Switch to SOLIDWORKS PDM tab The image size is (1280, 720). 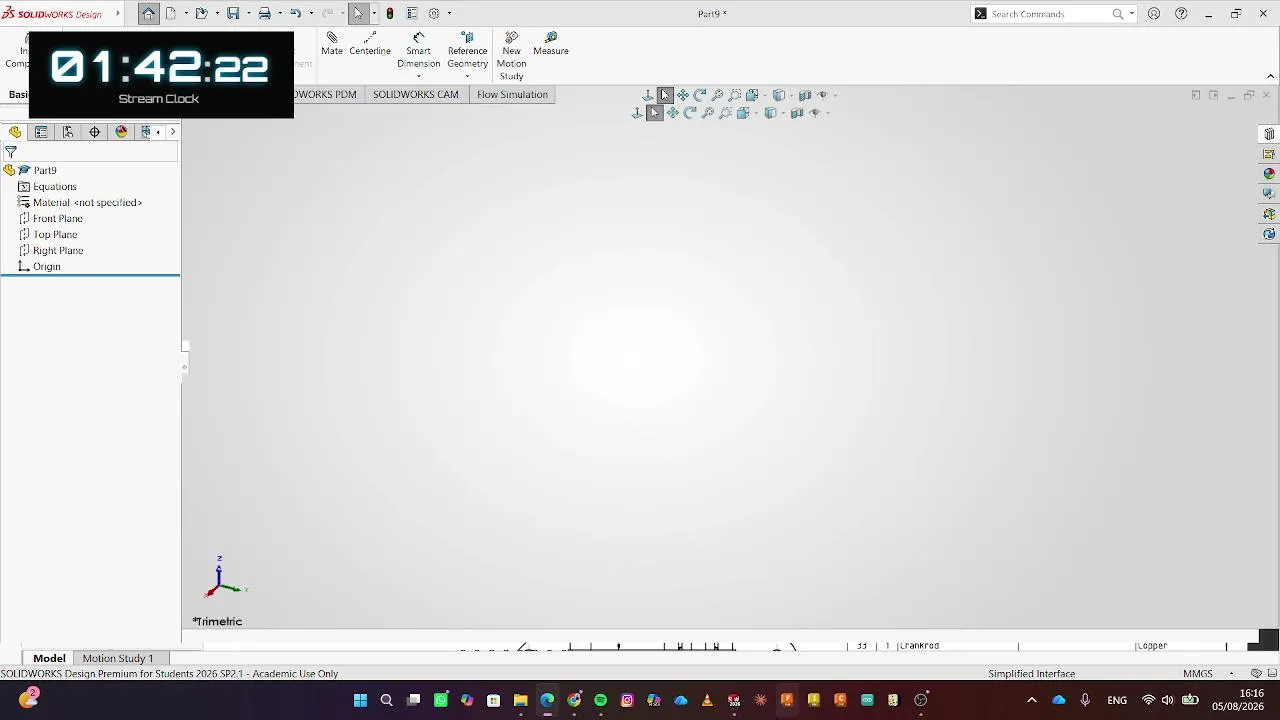326,94
